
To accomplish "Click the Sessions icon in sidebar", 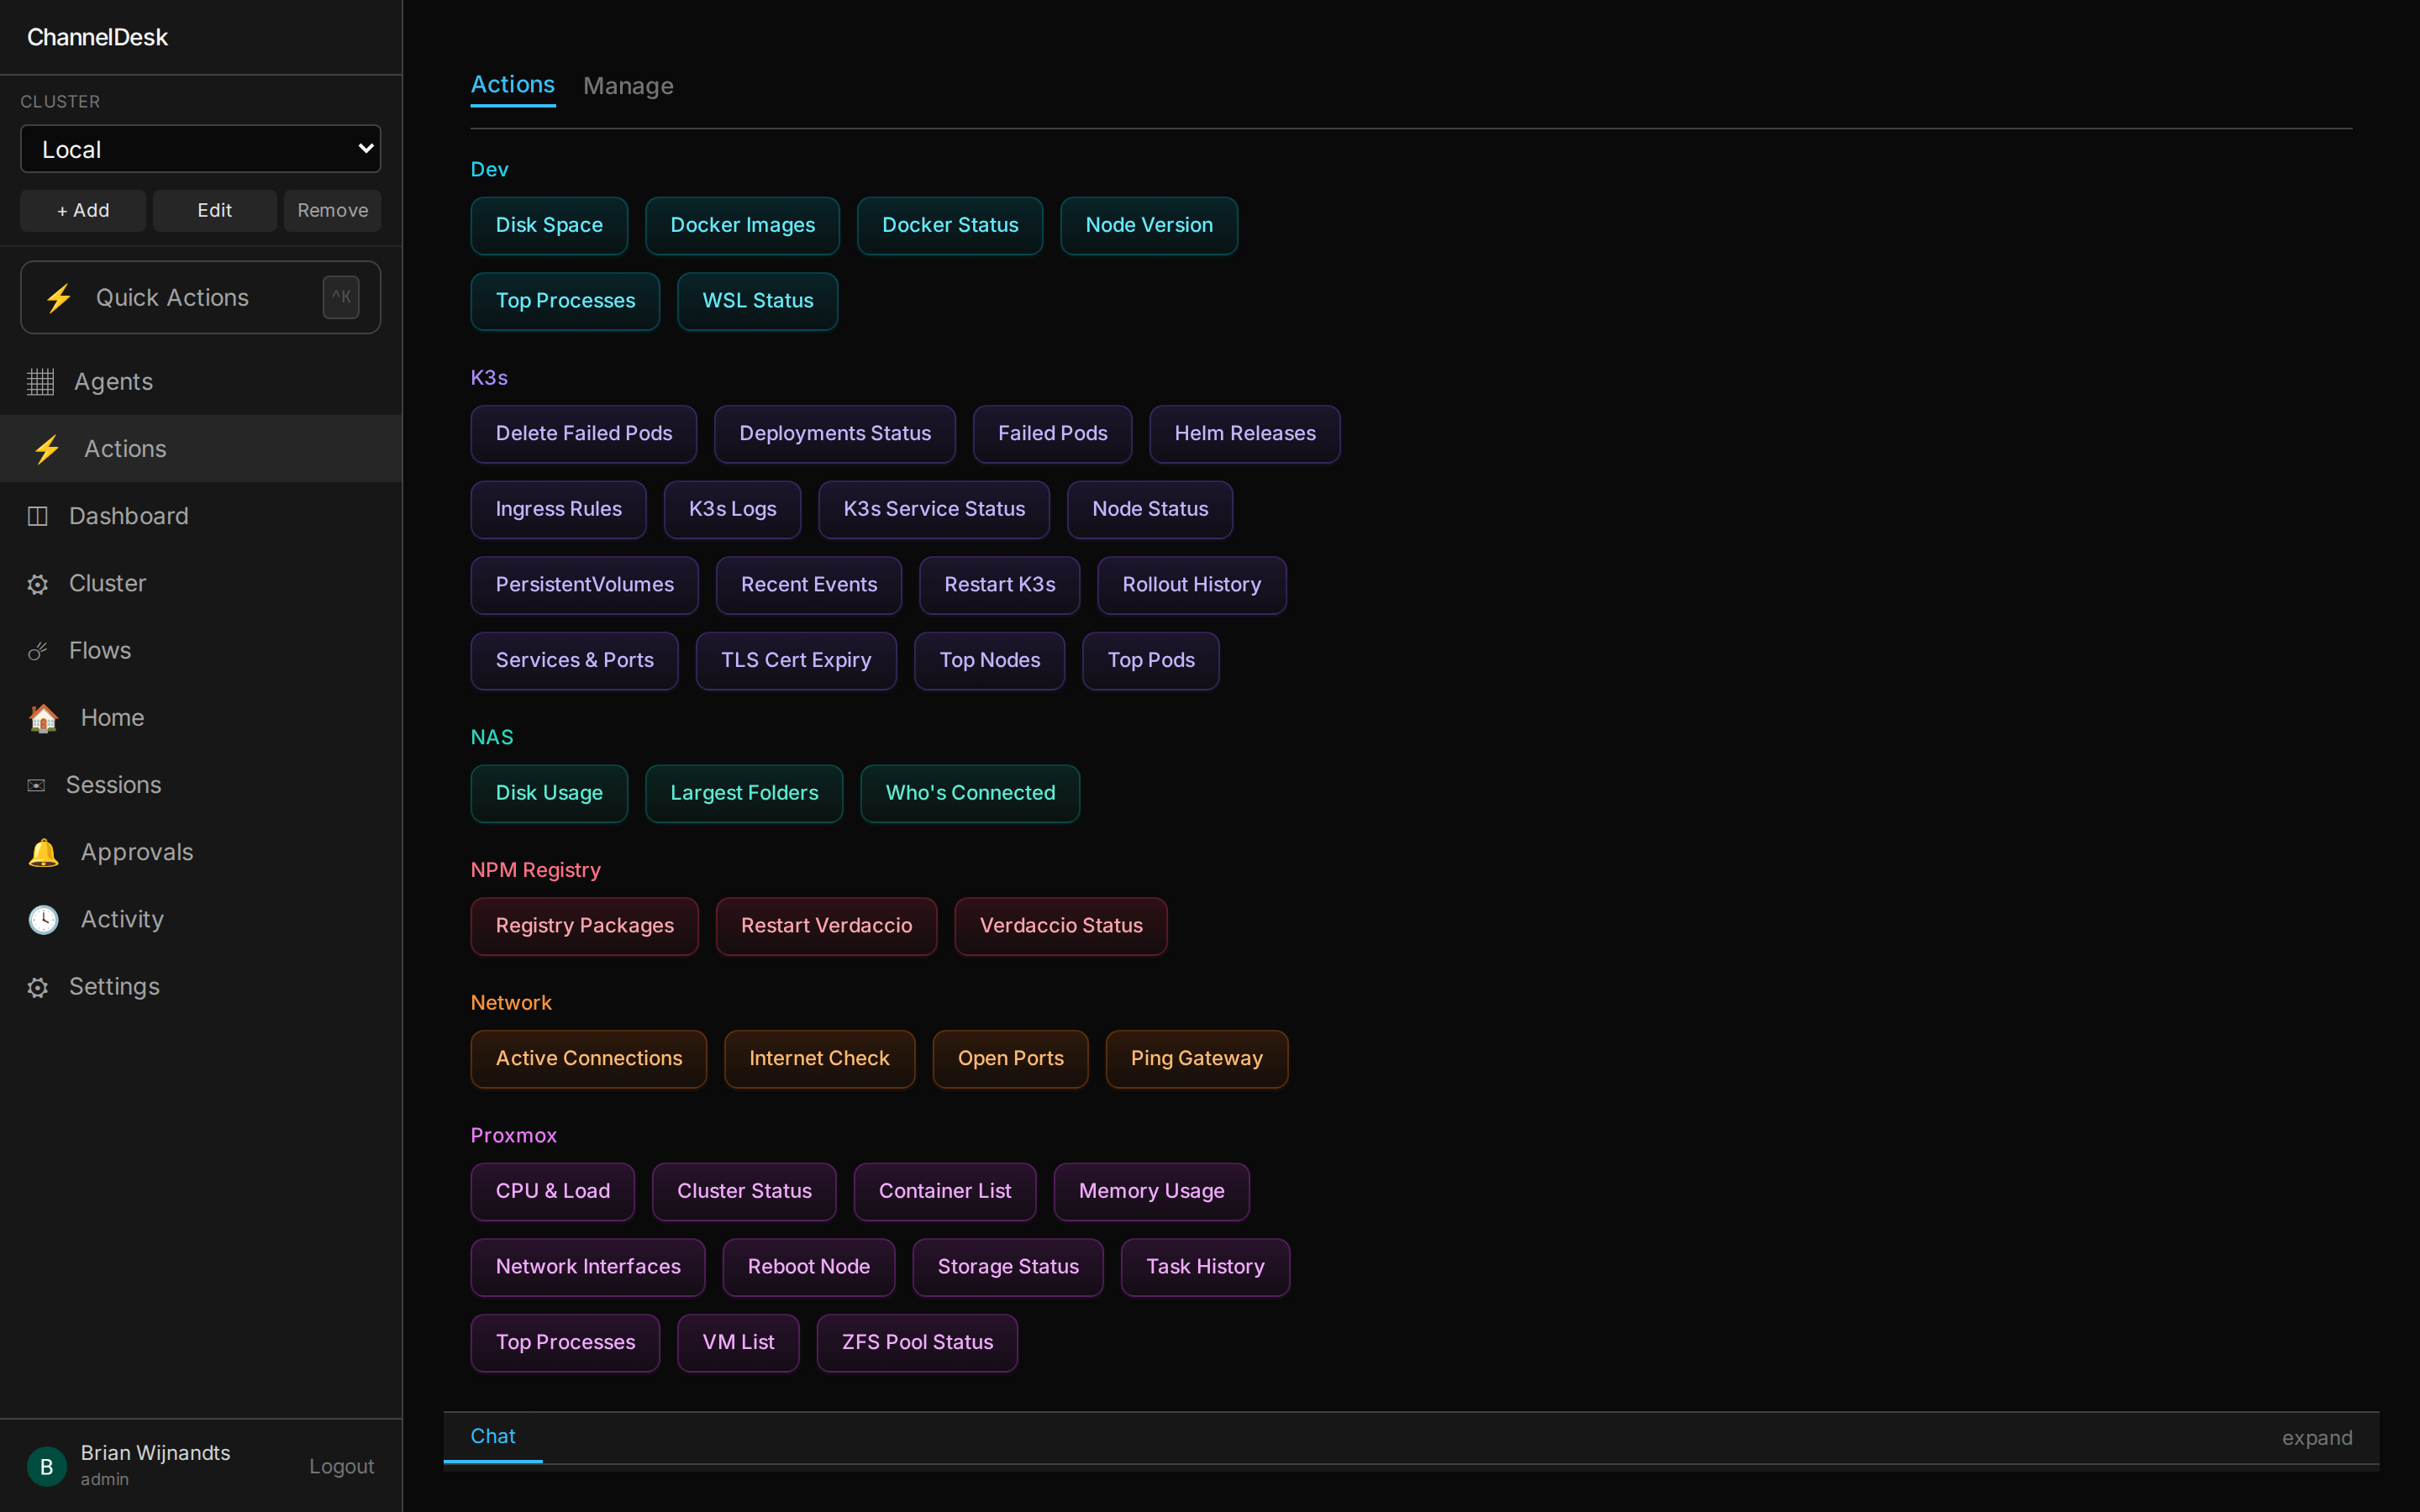I will coord(36,785).
